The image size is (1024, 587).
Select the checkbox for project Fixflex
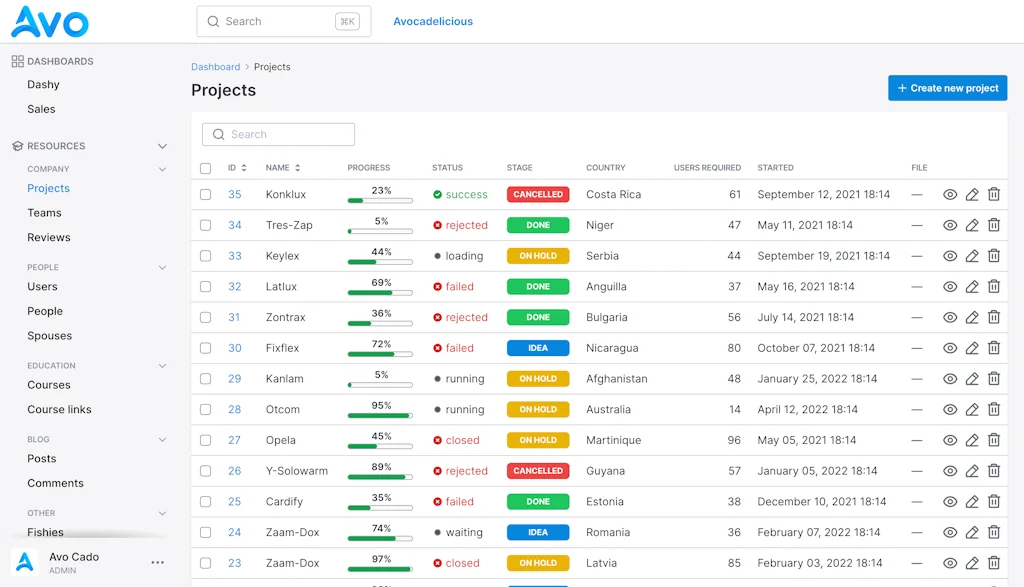pyautogui.click(x=206, y=347)
